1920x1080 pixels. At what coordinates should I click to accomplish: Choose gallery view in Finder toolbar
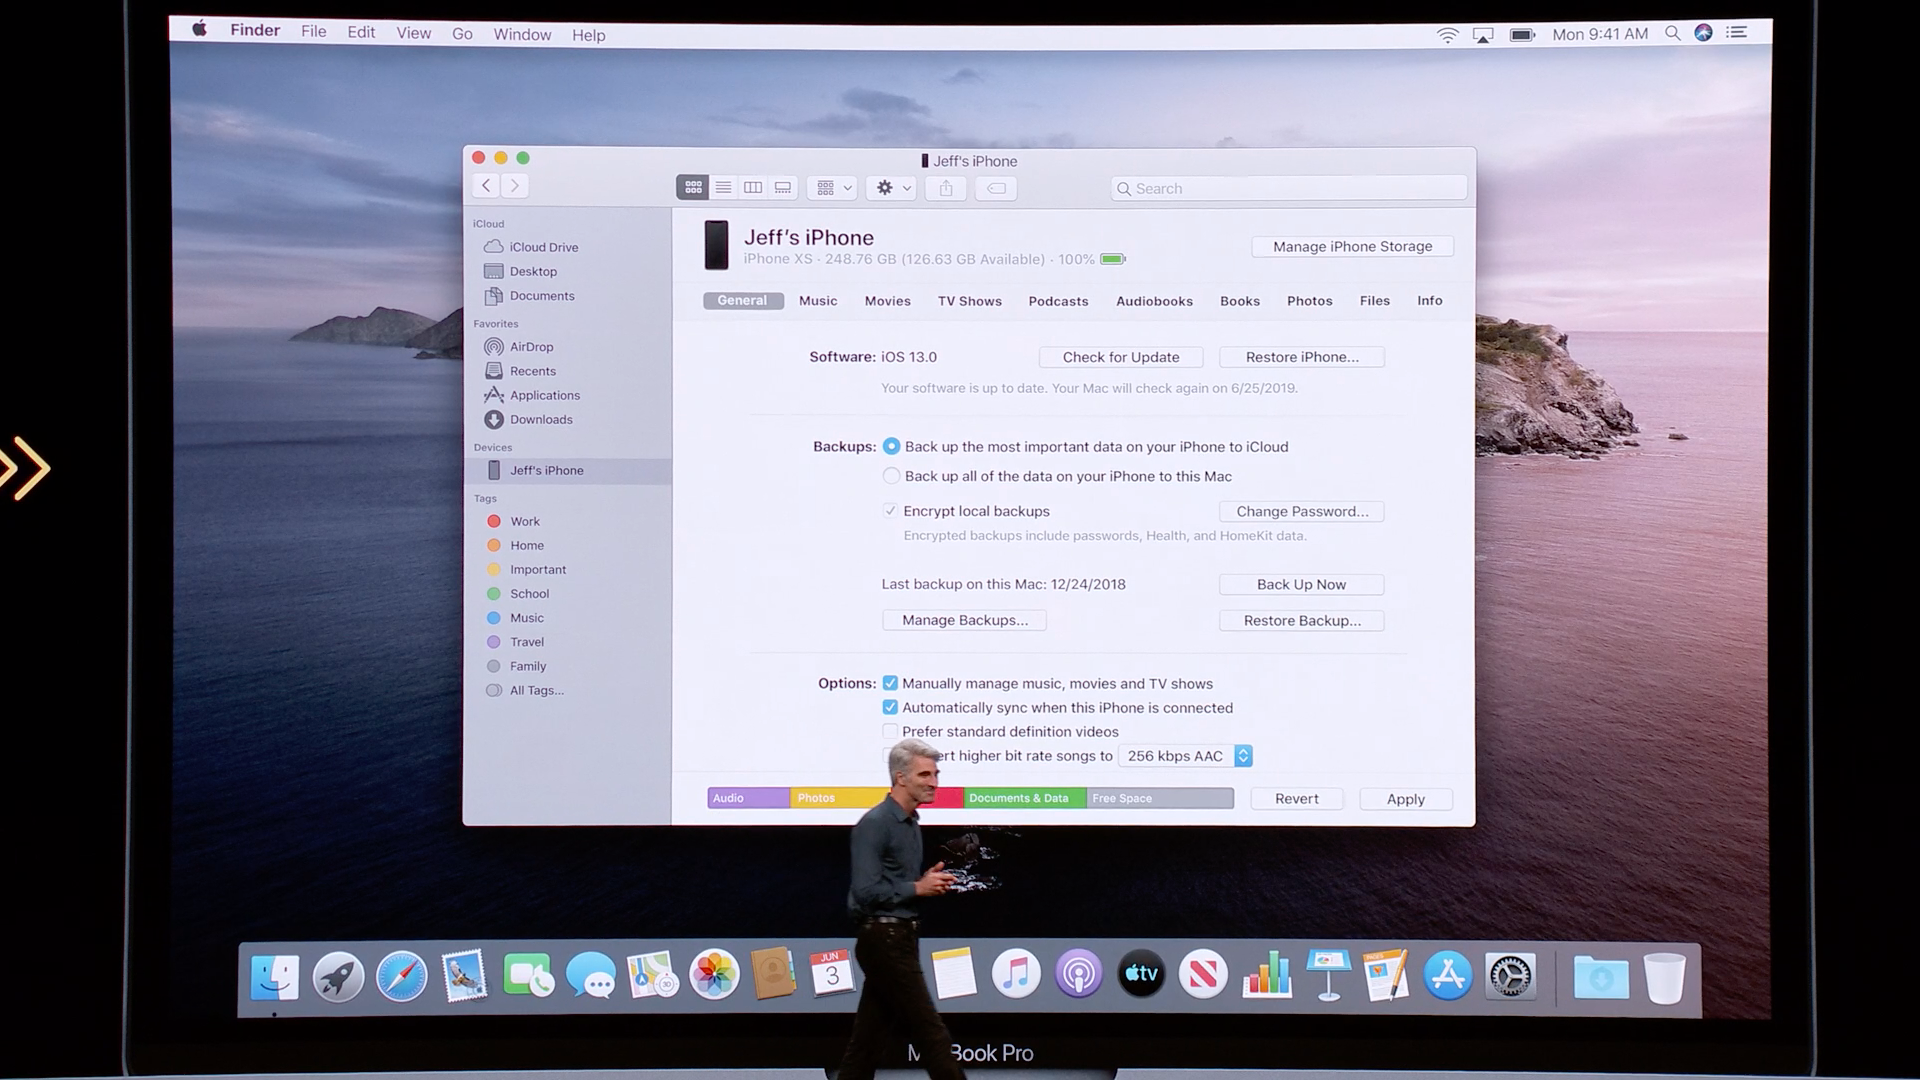tap(783, 187)
